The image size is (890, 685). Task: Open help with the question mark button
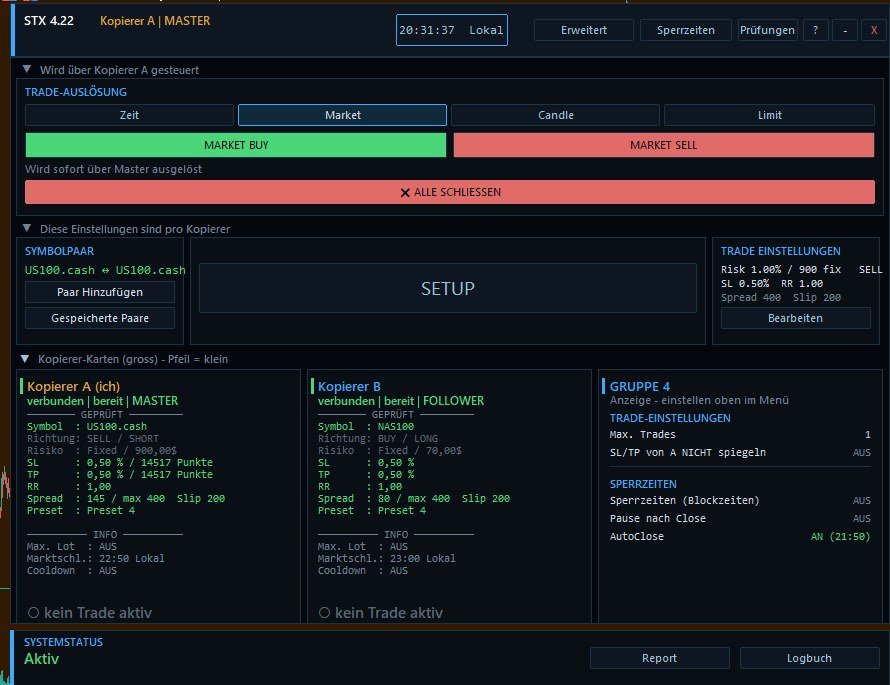tap(816, 30)
